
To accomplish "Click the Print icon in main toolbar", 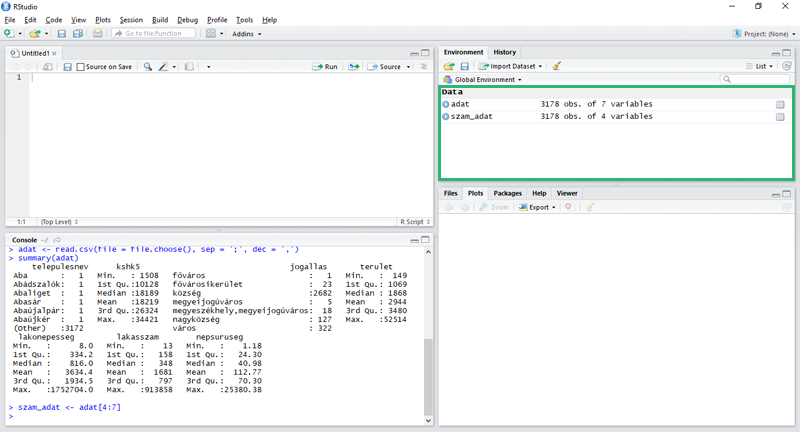I will (x=97, y=33).
